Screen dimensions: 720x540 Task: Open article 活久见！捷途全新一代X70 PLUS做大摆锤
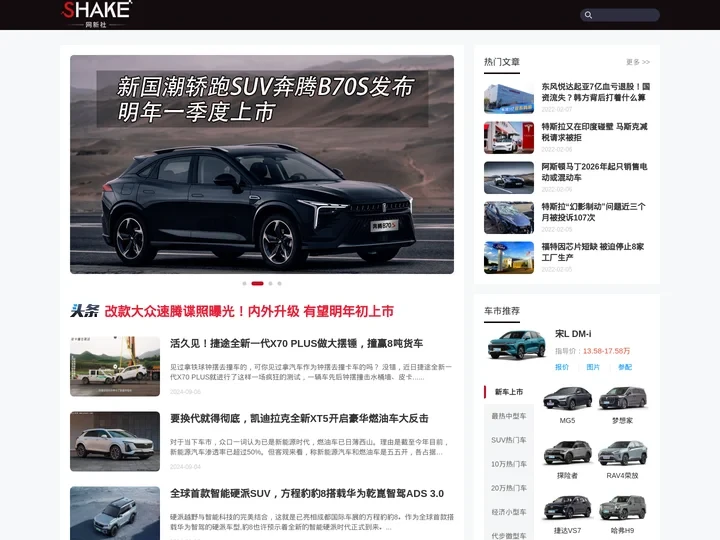click(x=297, y=343)
